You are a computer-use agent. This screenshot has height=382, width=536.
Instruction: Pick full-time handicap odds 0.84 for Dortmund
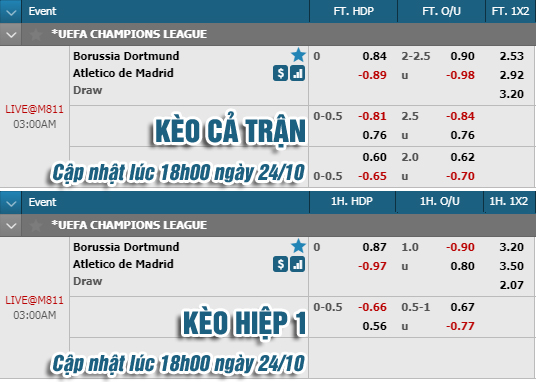pyautogui.click(x=375, y=56)
